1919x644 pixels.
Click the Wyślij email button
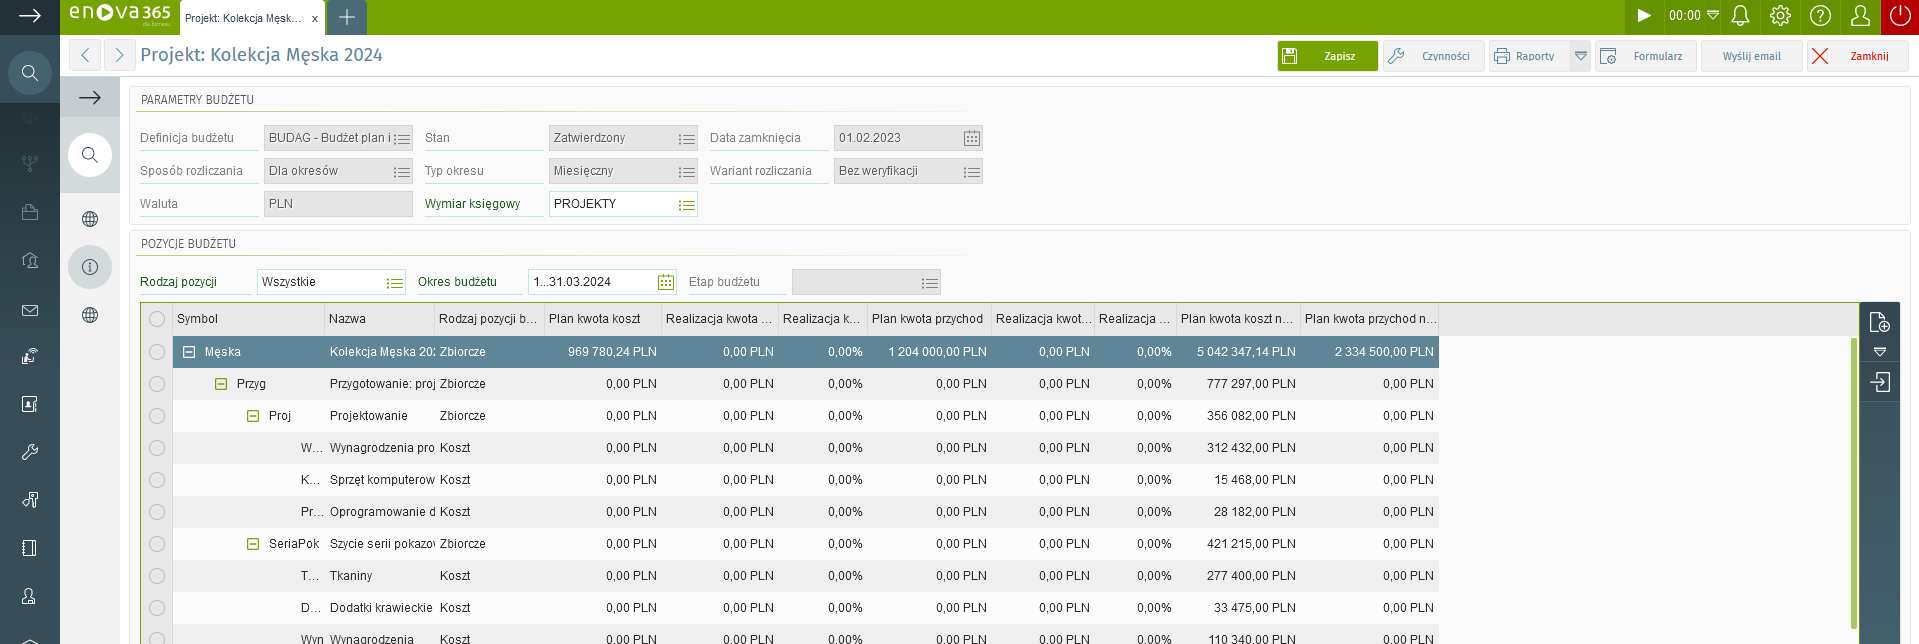coord(1751,56)
